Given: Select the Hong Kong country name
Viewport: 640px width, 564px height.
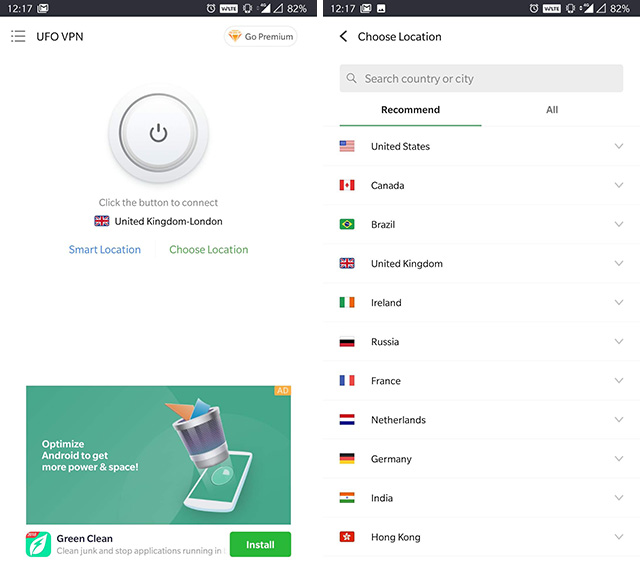Looking at the screenshot, I should click(396, 537).
